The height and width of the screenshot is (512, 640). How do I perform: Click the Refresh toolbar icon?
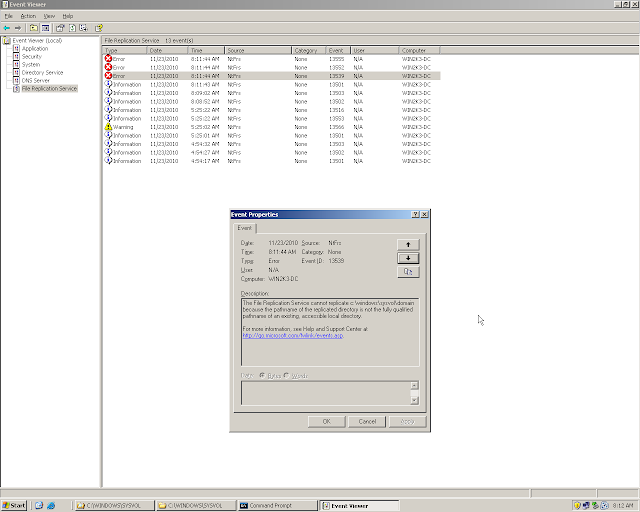click(x=72, y=28)
